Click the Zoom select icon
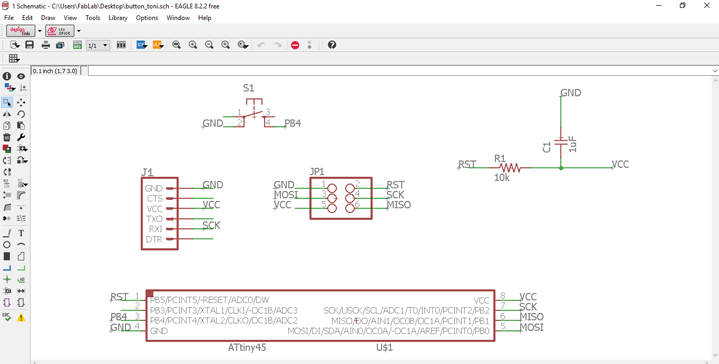The image size is (719, 364). (226, 45)
